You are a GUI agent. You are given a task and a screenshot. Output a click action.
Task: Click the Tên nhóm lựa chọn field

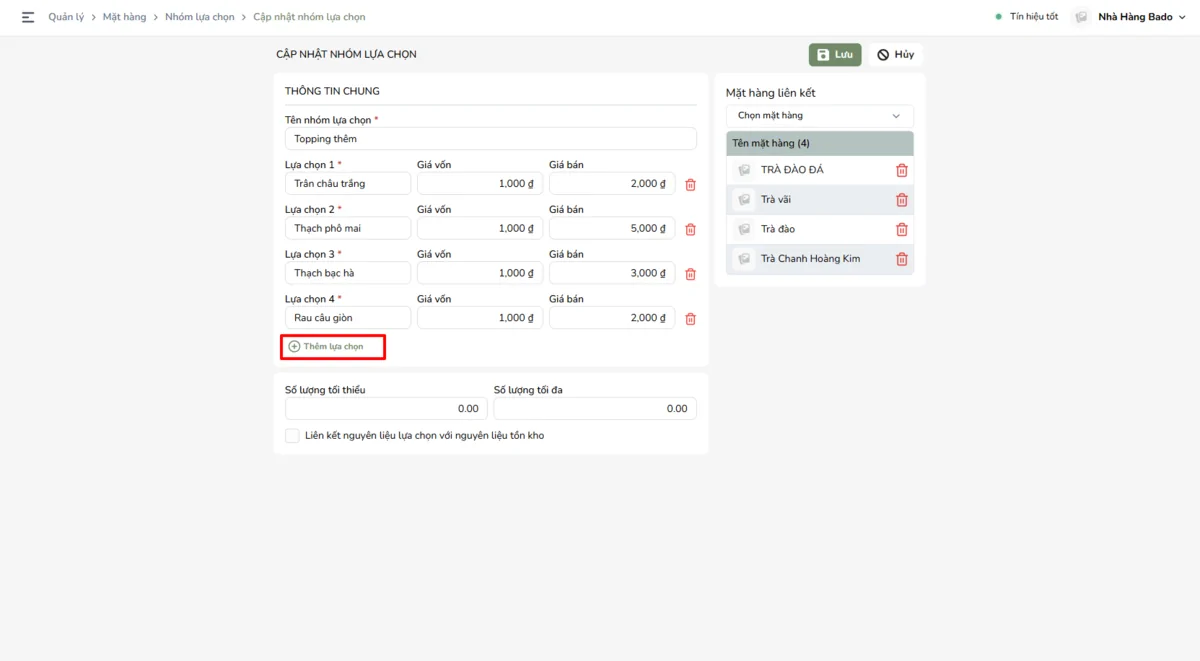[491, 139]
